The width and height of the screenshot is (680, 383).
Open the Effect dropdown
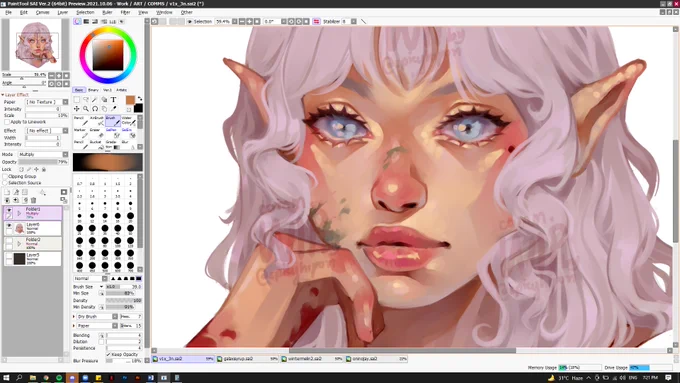pyautogui.click(x=47, y=131)
